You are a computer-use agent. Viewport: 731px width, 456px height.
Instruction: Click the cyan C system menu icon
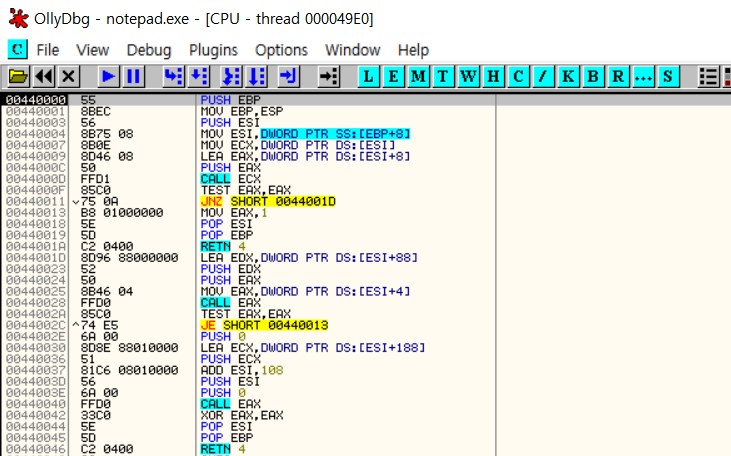click(x=18, y=49)
